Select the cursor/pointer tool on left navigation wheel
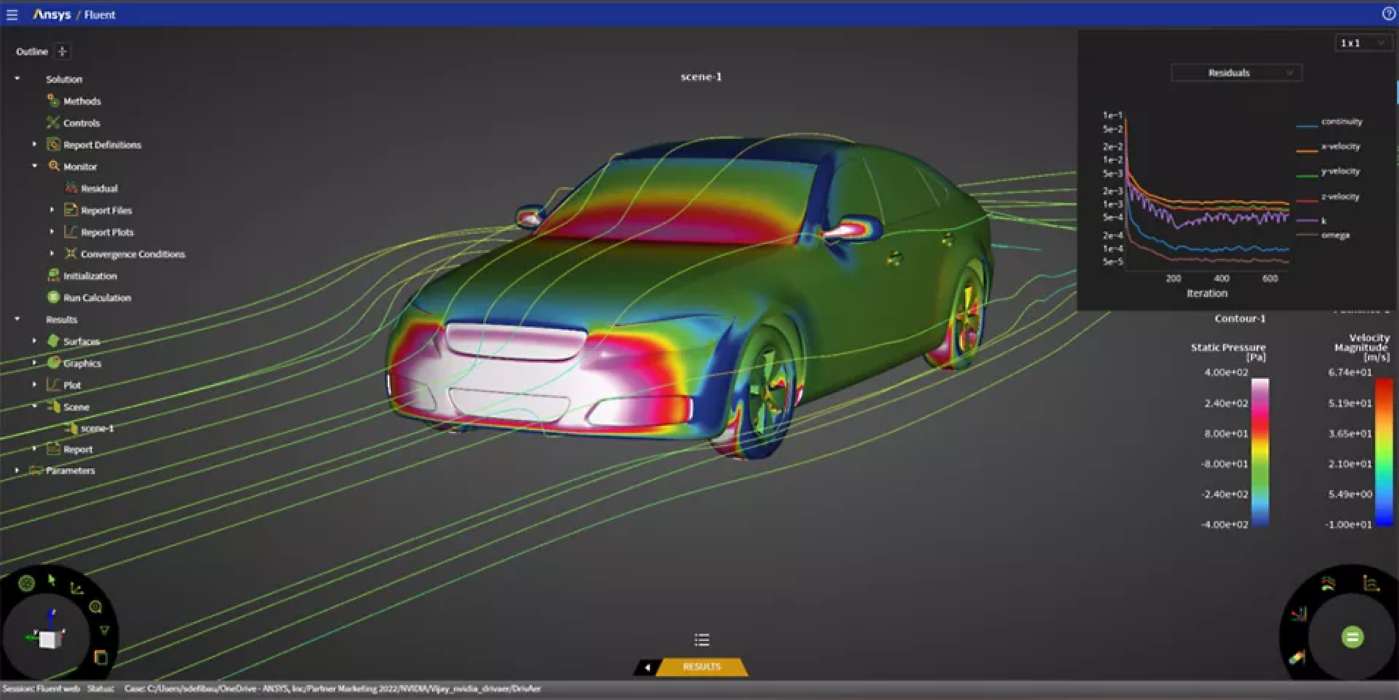 52,580
